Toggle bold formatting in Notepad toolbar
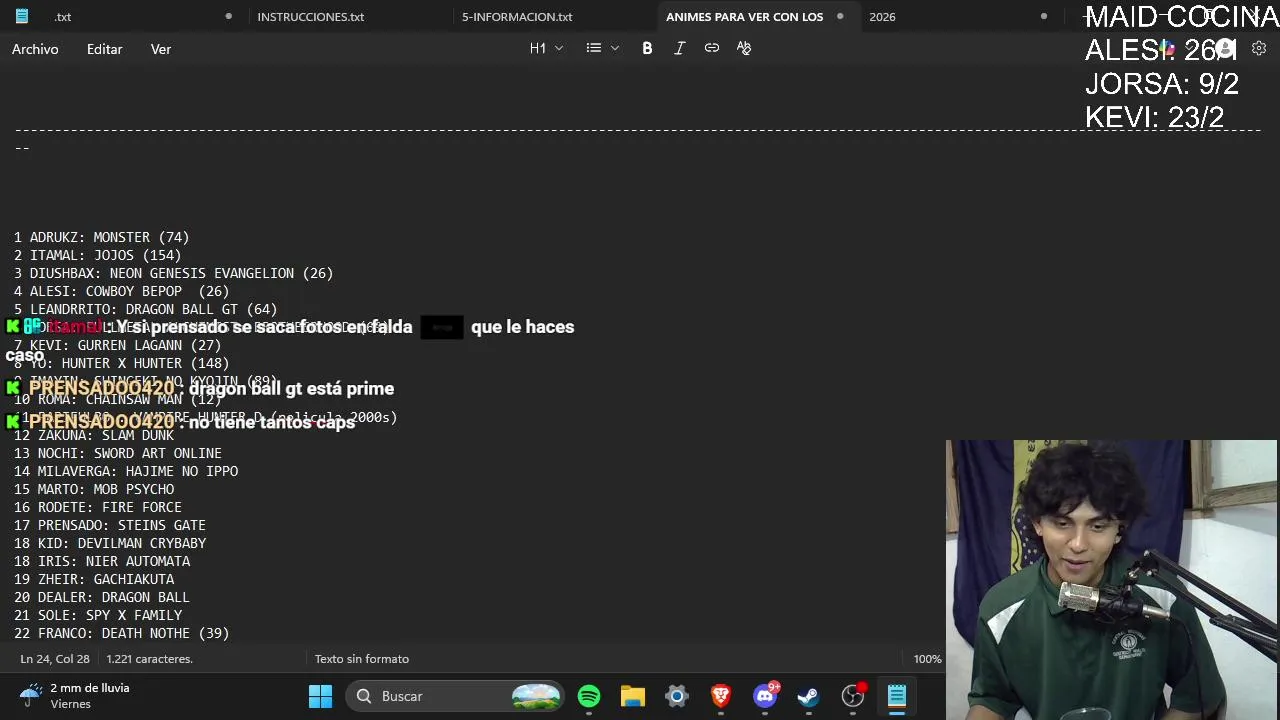 click(x=647, y=48)
